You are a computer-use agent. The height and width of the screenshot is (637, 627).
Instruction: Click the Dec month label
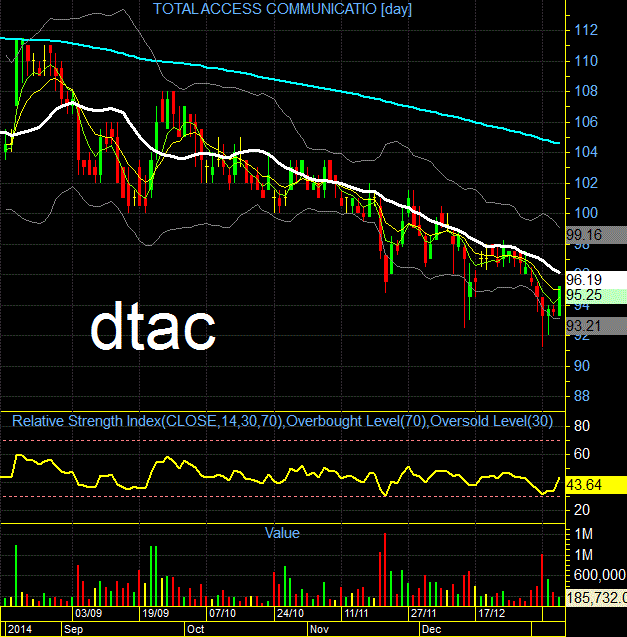(432, 629)
